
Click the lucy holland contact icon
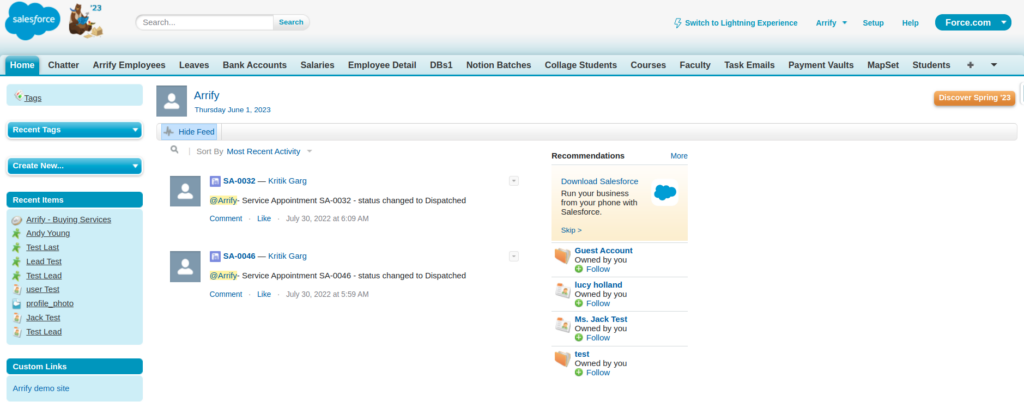(562, 290)
